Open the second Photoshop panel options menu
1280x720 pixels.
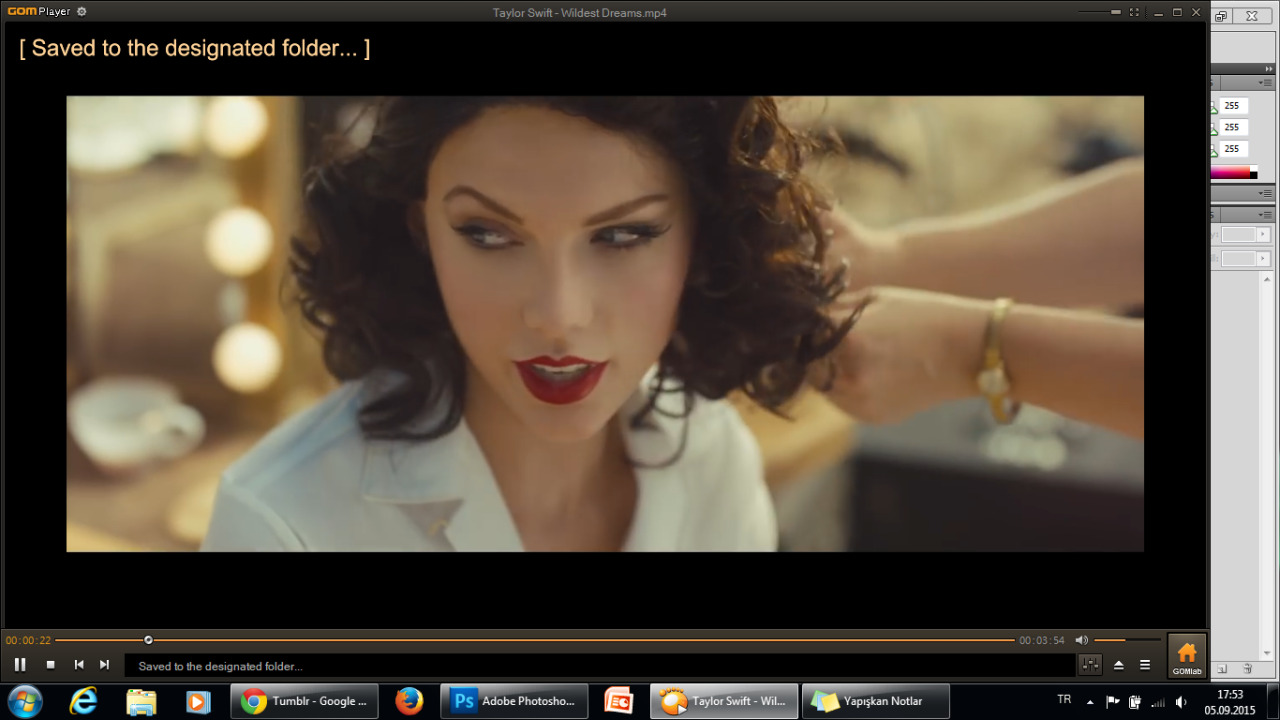pyautogui.click(x=1267, y=193)
